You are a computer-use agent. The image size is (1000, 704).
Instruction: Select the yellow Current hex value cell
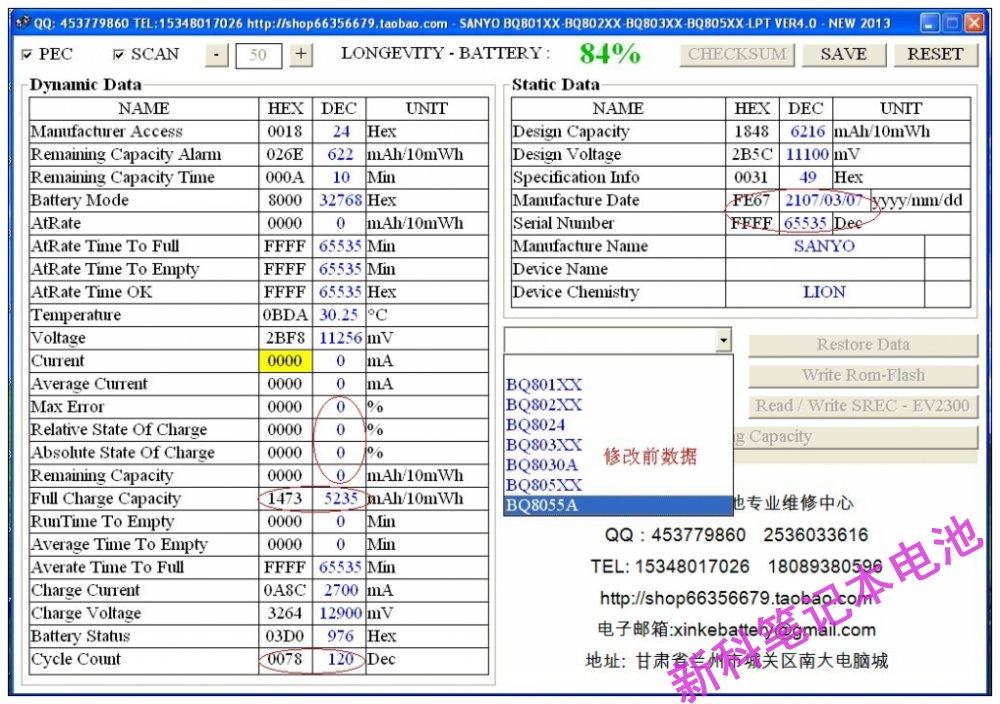[x=284, y=361]
